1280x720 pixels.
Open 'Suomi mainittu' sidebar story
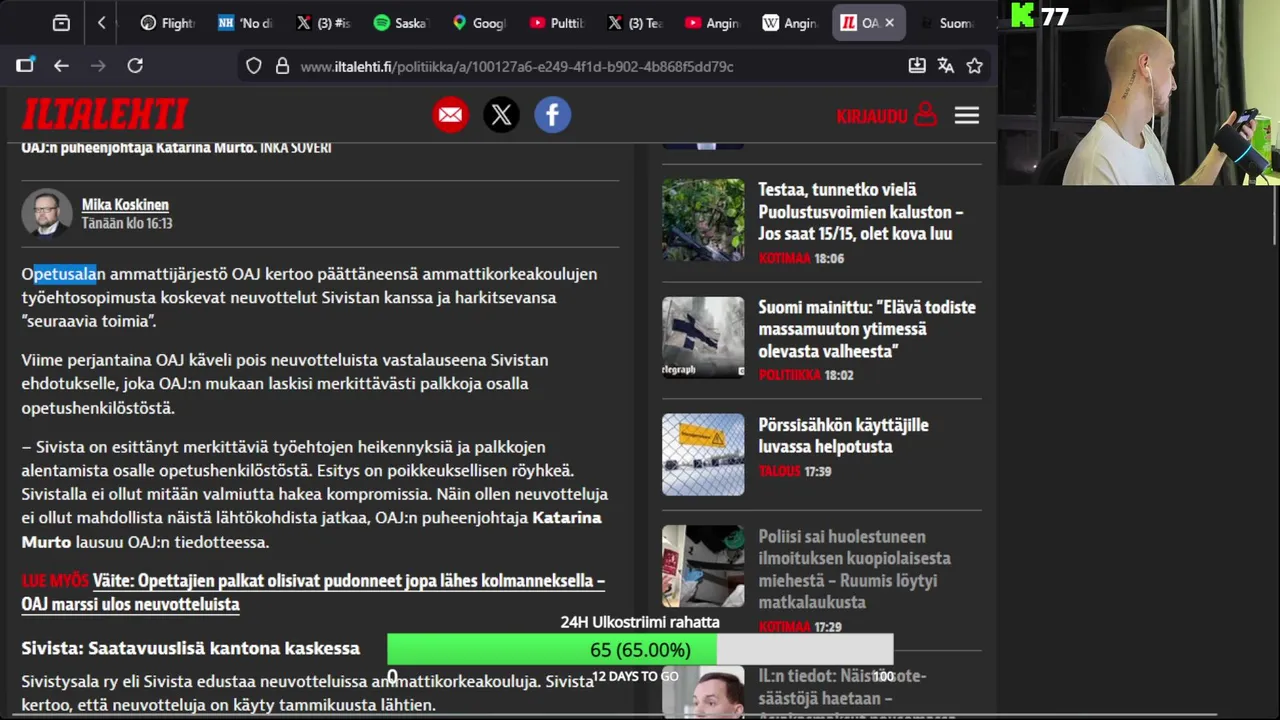(867, 329)
